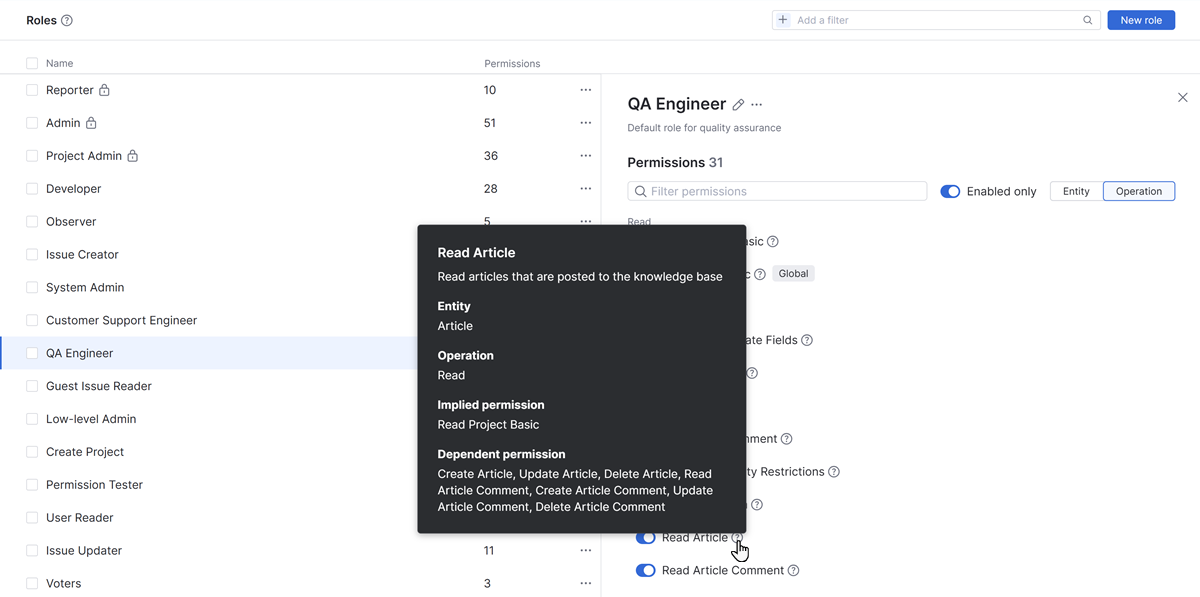This screenshot has height=597, width=1200.
Task: Switch to the Operation view tab
Action: tap(1138, 190)
